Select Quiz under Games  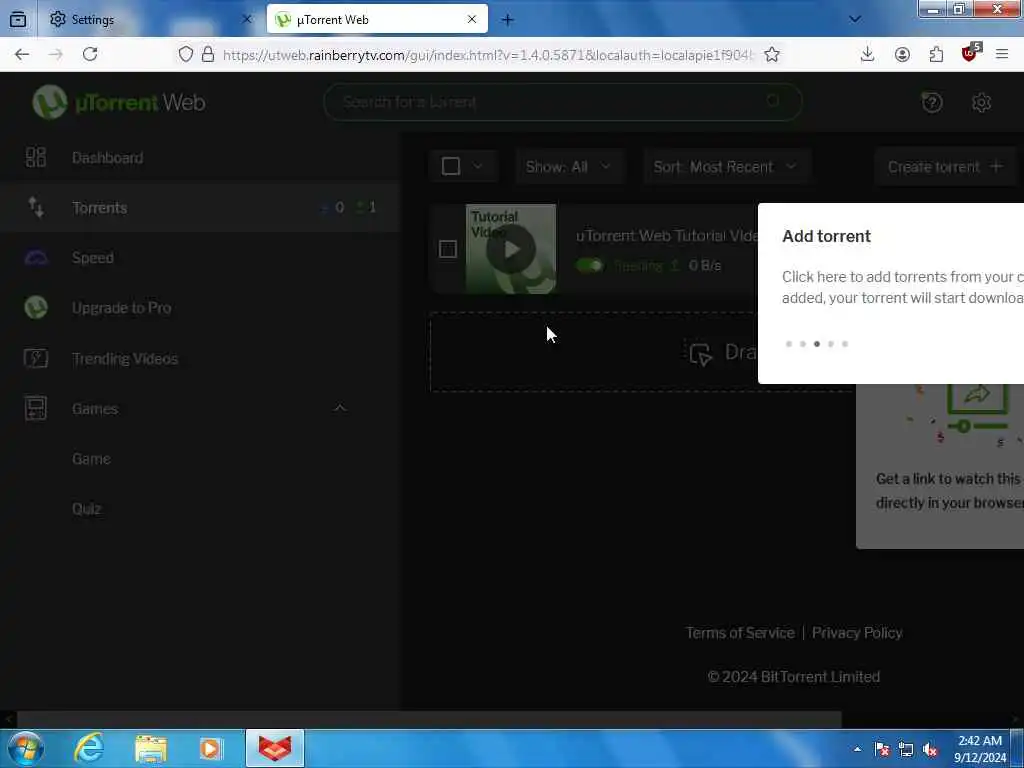[86, 508]
